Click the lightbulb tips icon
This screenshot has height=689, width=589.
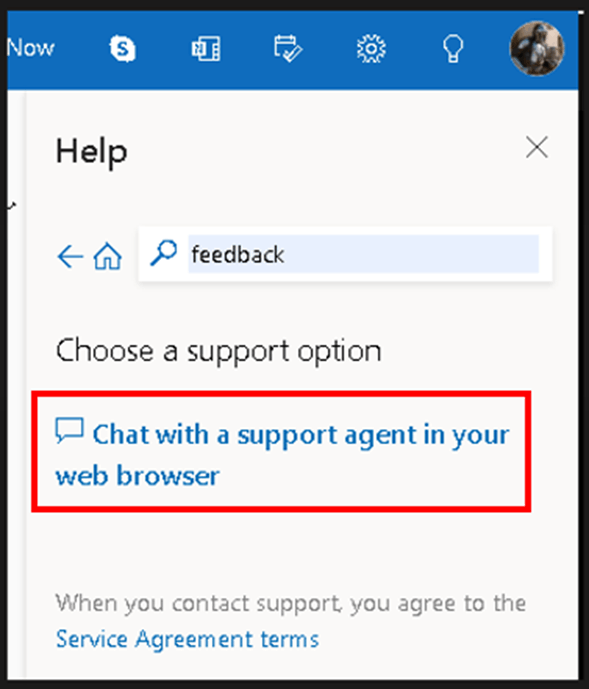pos(453,48)
